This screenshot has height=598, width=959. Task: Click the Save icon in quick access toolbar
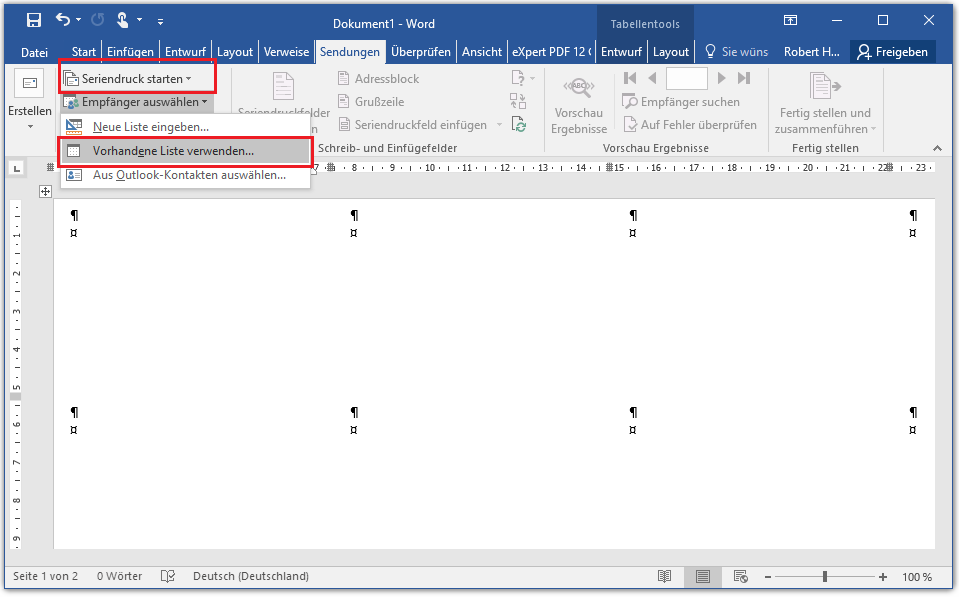pyautogui.click(x=33, y=20)
